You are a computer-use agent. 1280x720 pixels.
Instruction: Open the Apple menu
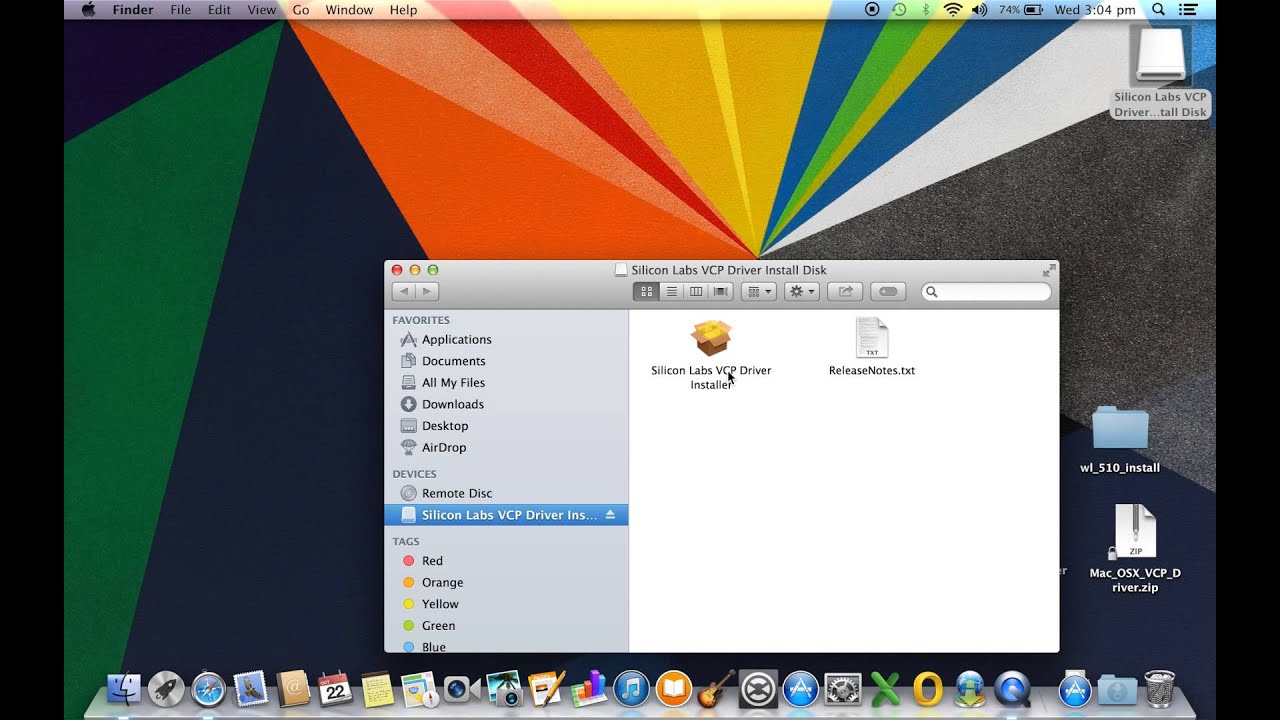[88, 10]
